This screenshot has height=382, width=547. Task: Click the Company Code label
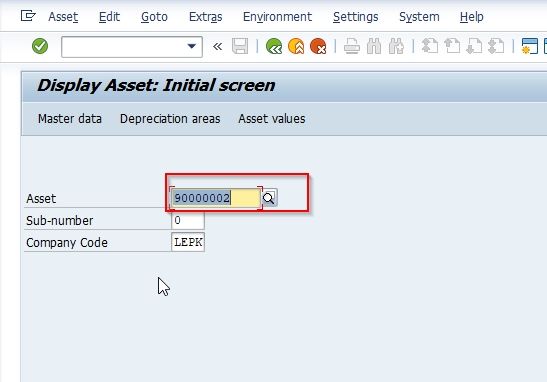67,243
